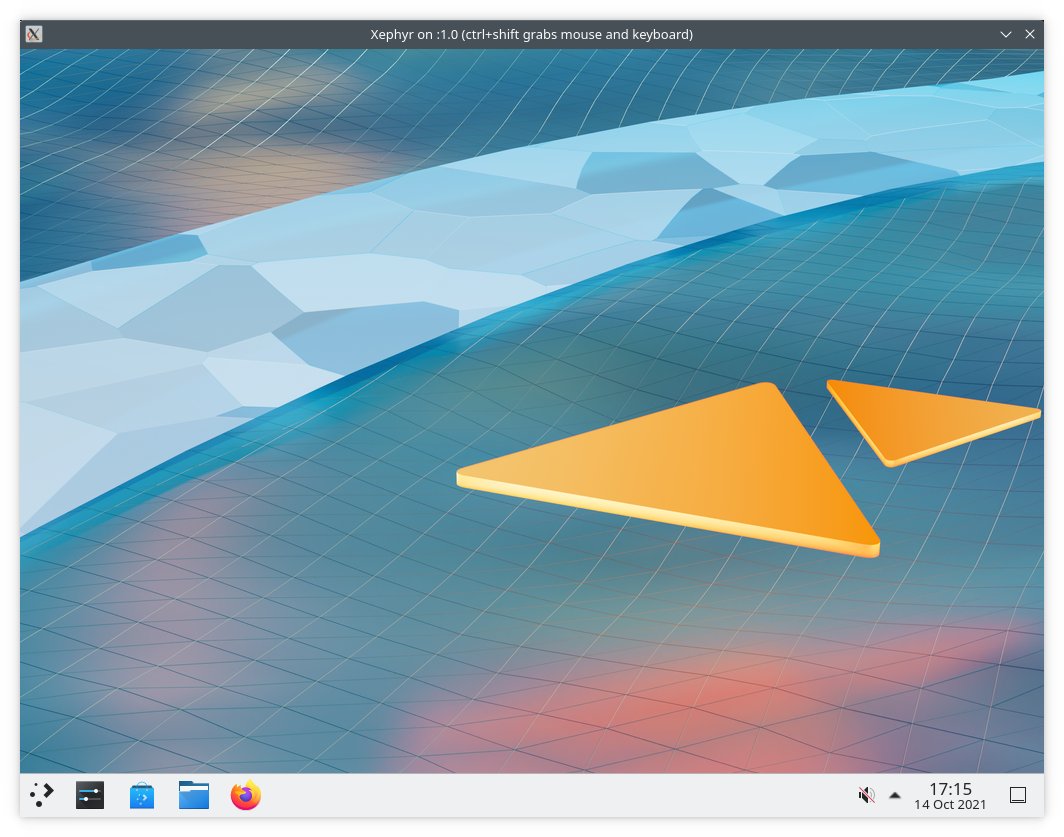Image resolution: width=1064 pixels, height=837 pixels.
Task: Select the Discover app store icon
Action: click(141, 793)
